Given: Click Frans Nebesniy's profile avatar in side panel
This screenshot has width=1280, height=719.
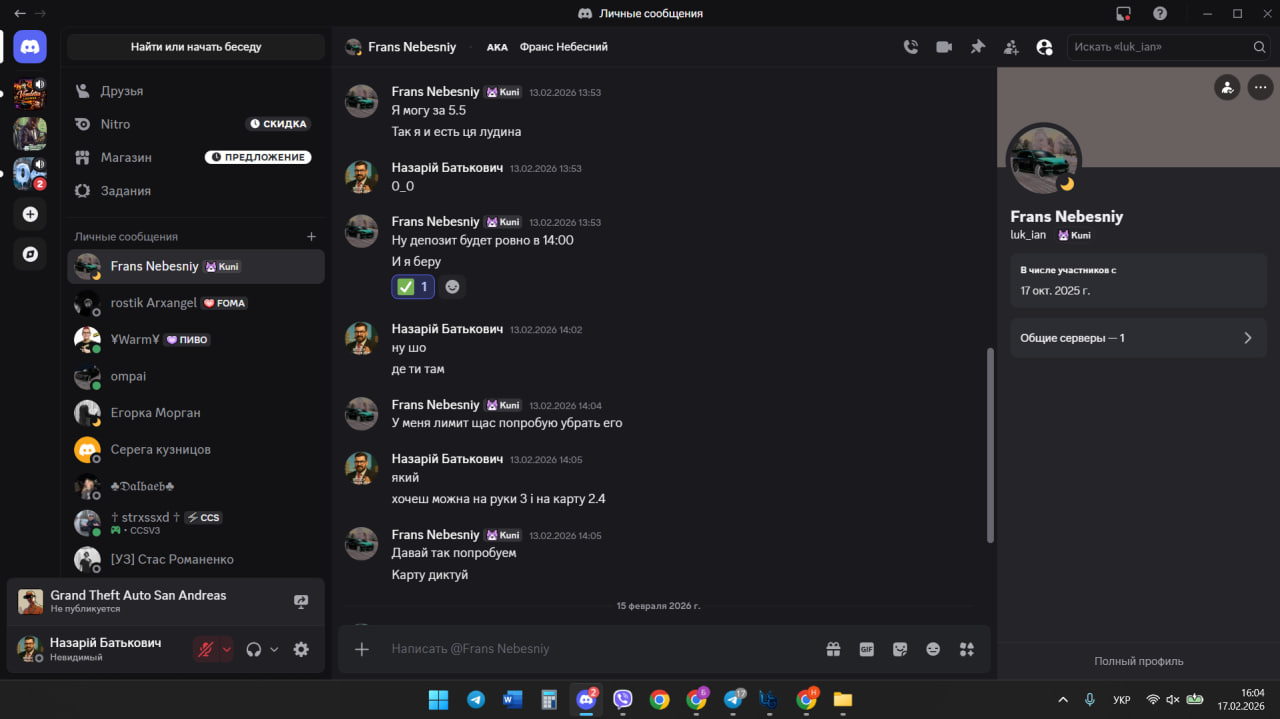Looking at the screenshot, I should [1043, 160].
